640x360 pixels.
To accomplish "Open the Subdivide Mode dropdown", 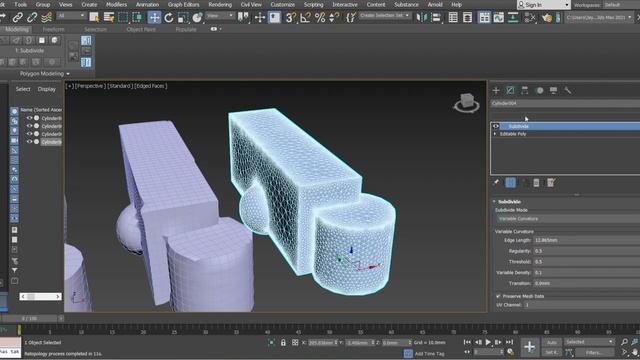I will [x=568, y=219].
